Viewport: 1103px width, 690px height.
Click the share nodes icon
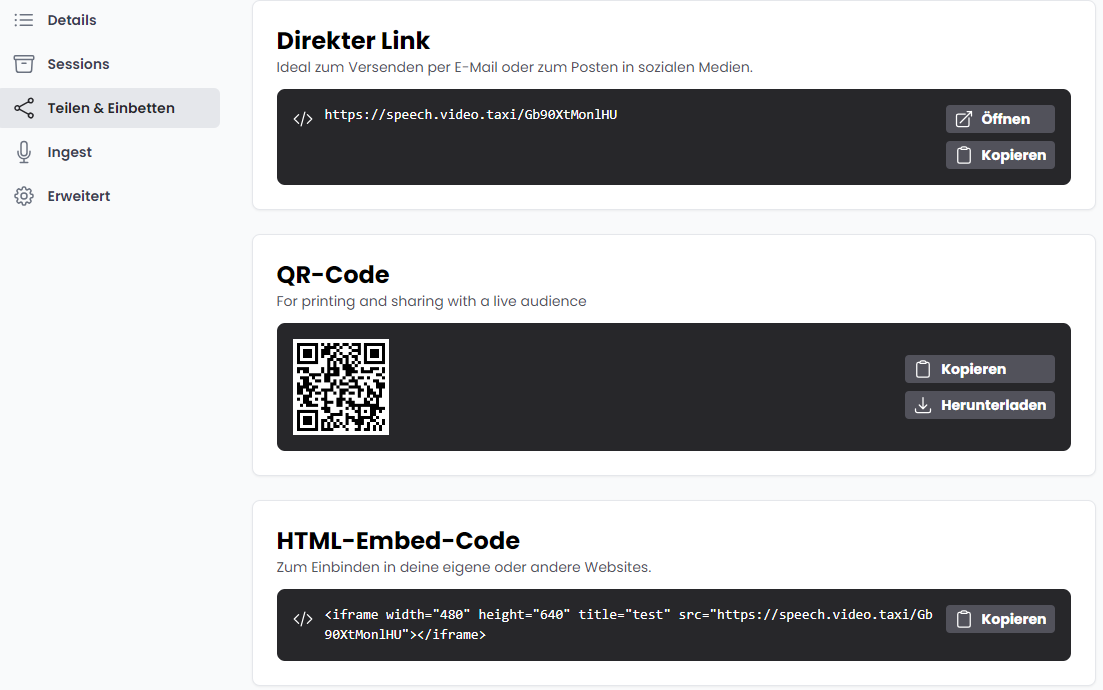(x=24, y=108)
